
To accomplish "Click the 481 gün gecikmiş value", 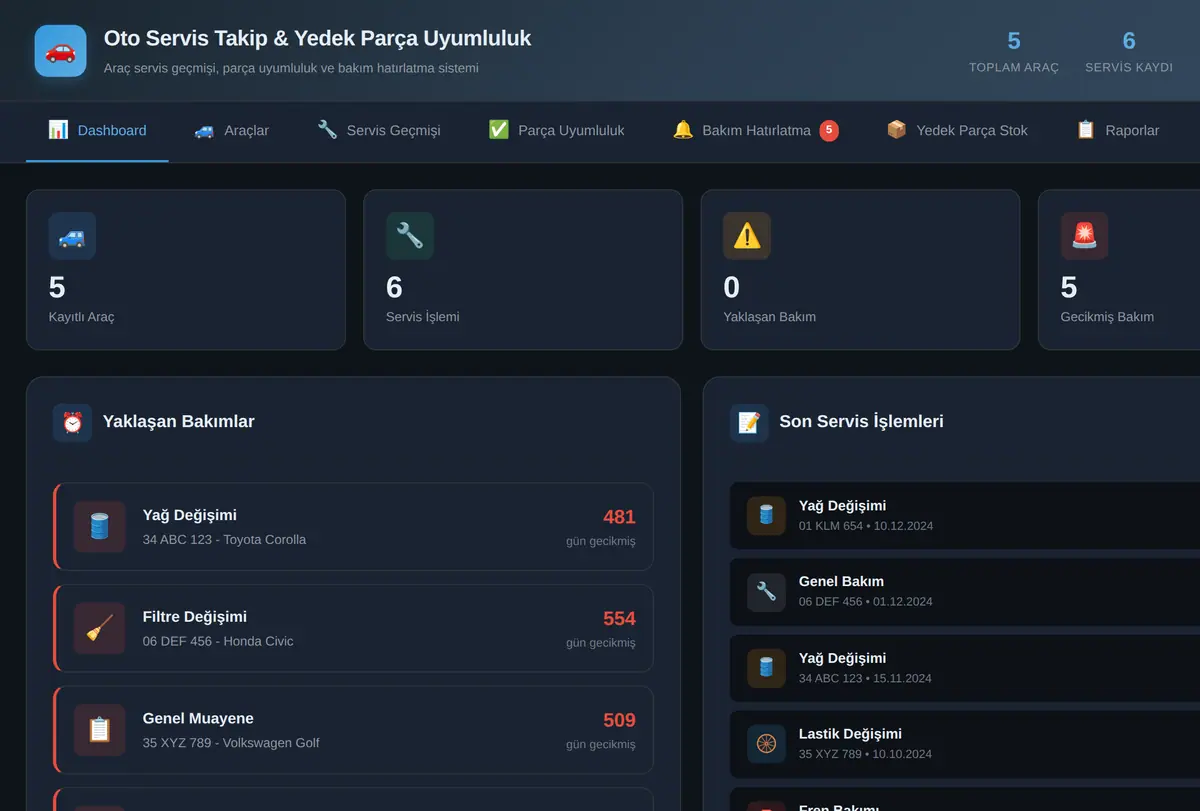I will click(x=601, y=527).
